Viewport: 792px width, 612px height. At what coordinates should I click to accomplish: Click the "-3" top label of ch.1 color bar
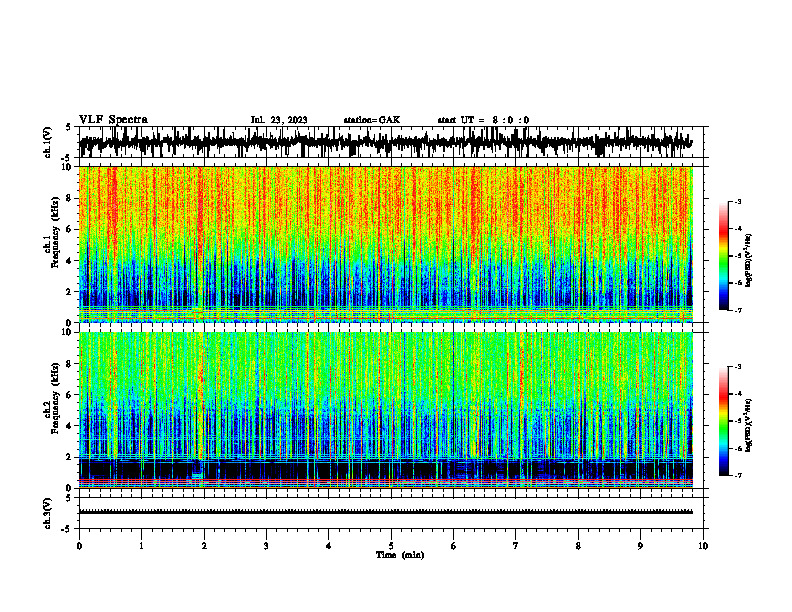coord(737,201)
